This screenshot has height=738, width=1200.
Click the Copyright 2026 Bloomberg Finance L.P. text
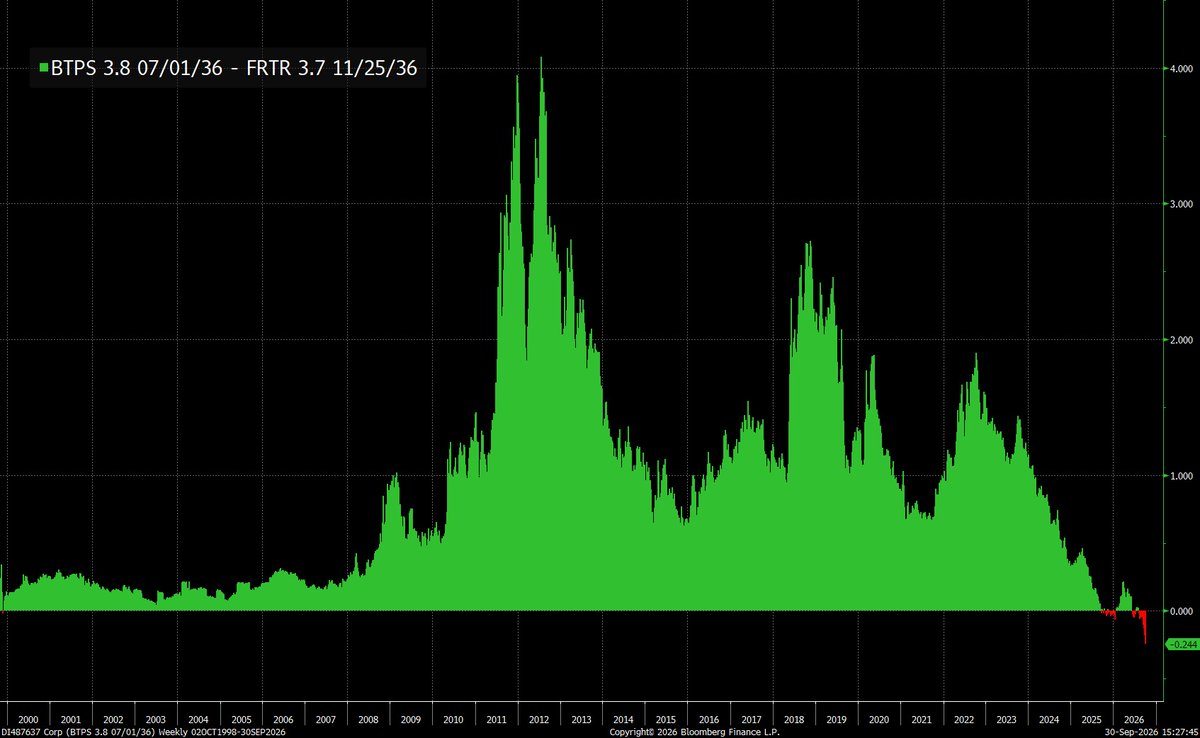[694, 732]
